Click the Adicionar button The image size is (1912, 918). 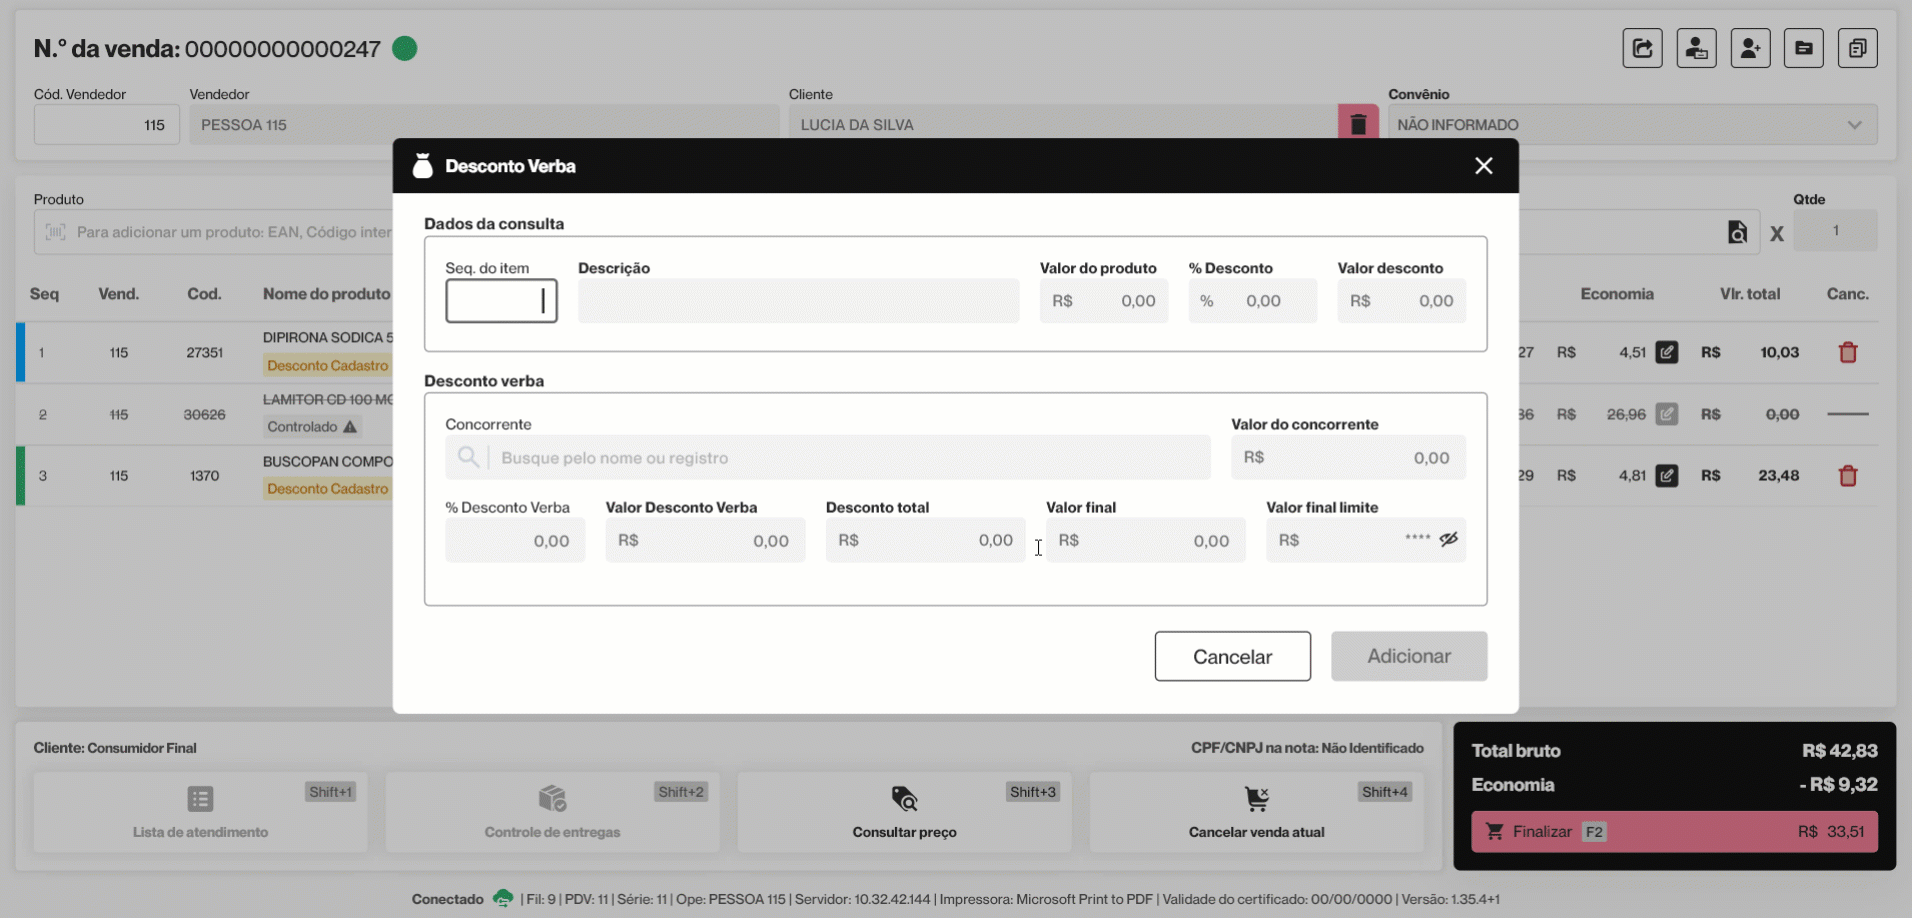pyautogui.click(x=1408, y=656)
